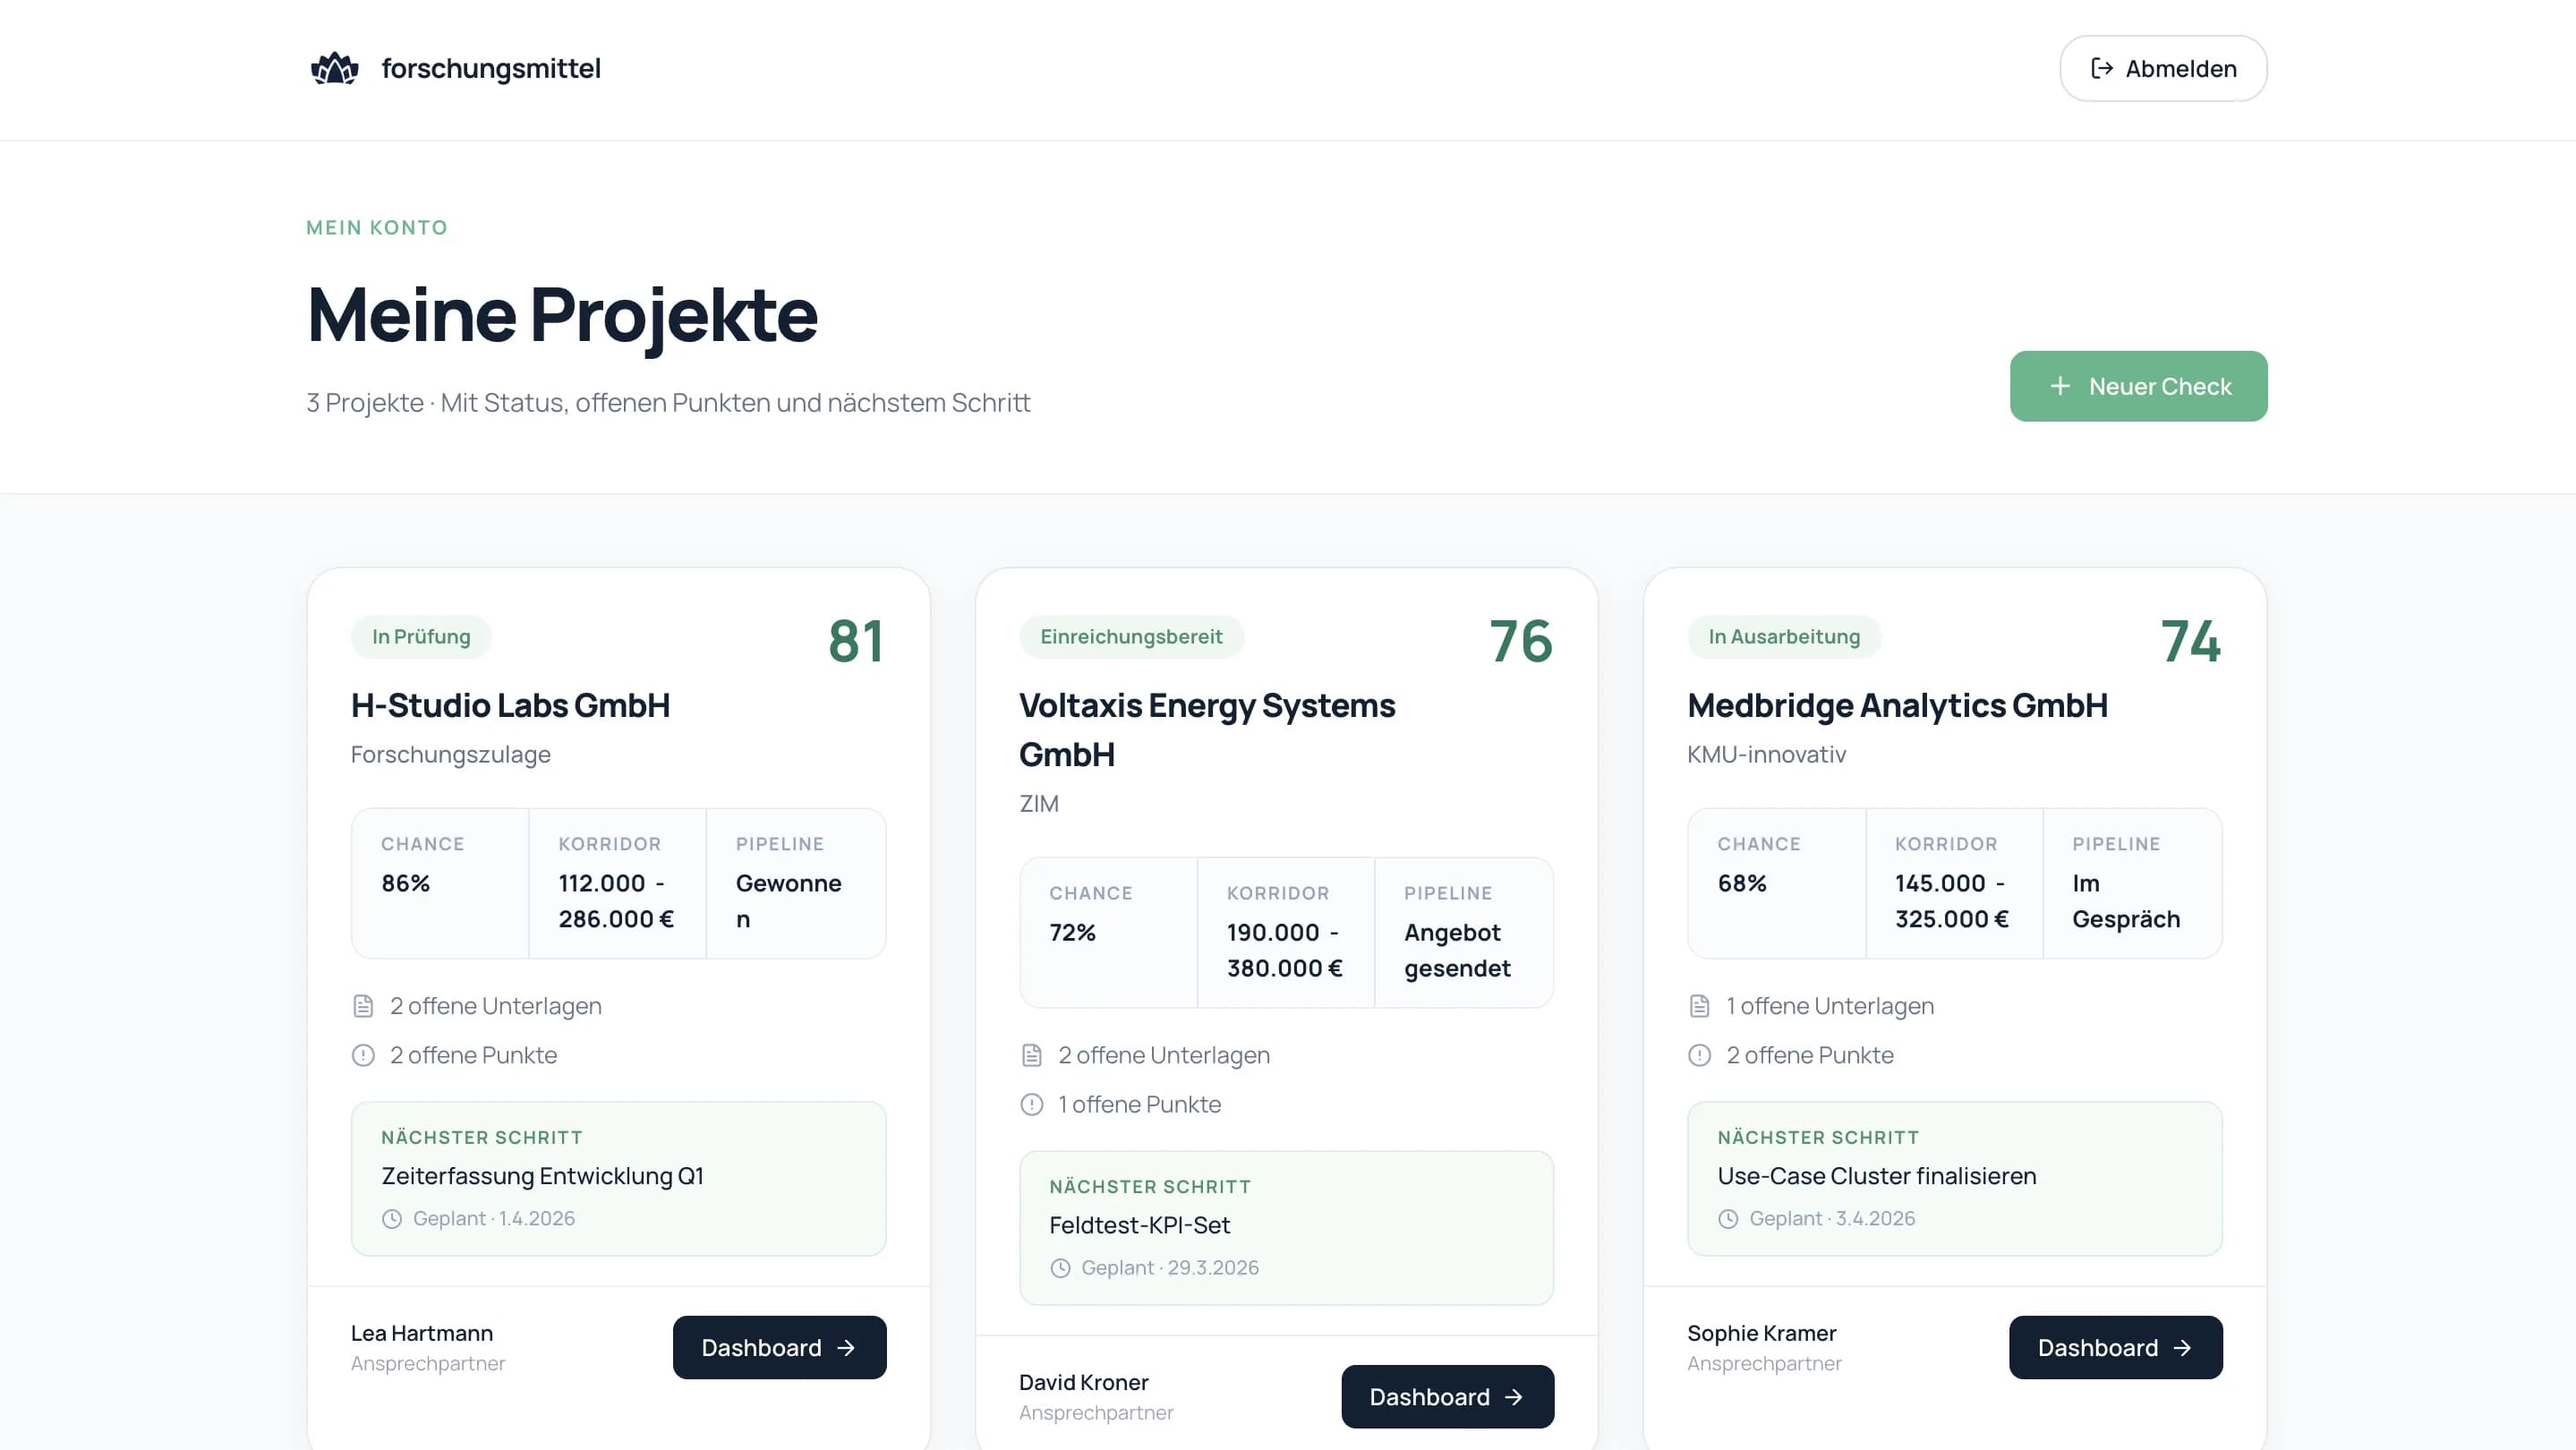Click the plus icon on Neuer Check
This screenshot has width=2576, height=1450.
tap(2059, 386)
